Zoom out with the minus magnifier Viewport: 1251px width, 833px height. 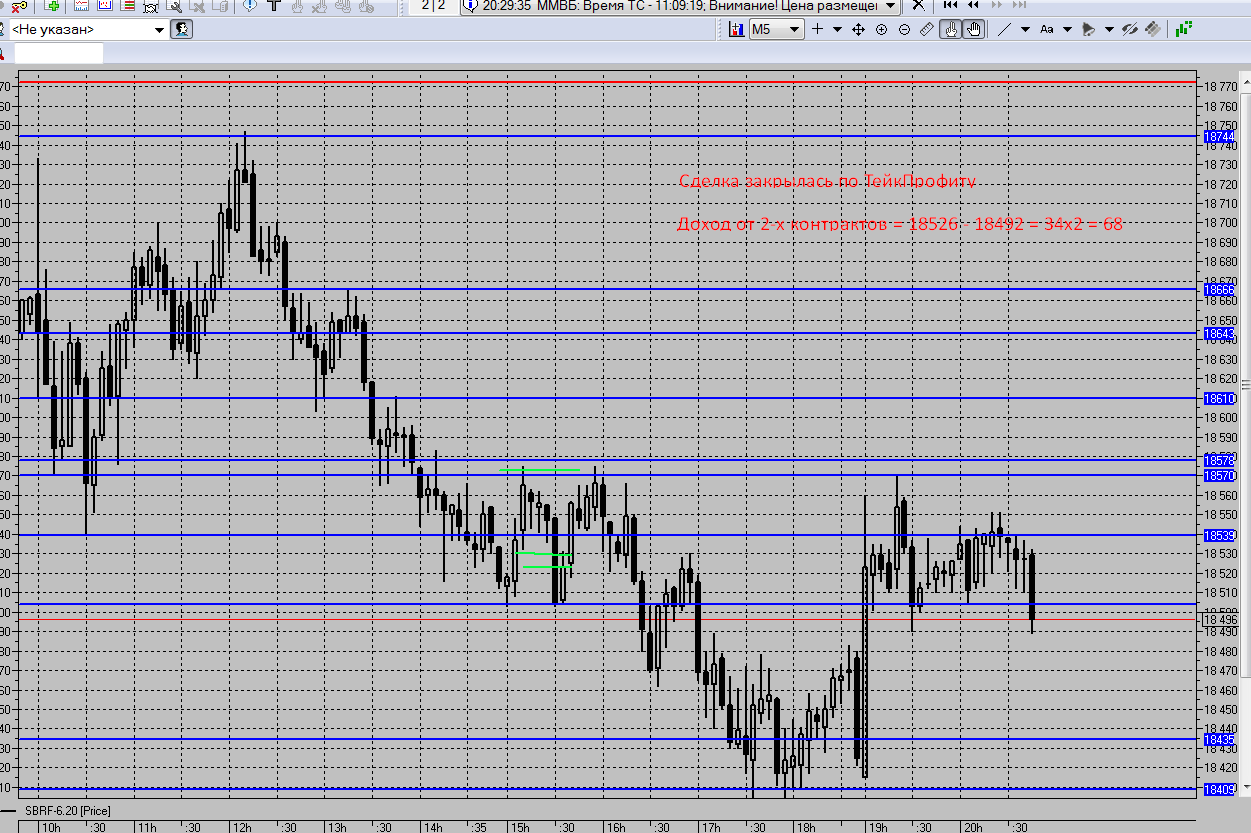pyautogui.click(x=904, y=29)
